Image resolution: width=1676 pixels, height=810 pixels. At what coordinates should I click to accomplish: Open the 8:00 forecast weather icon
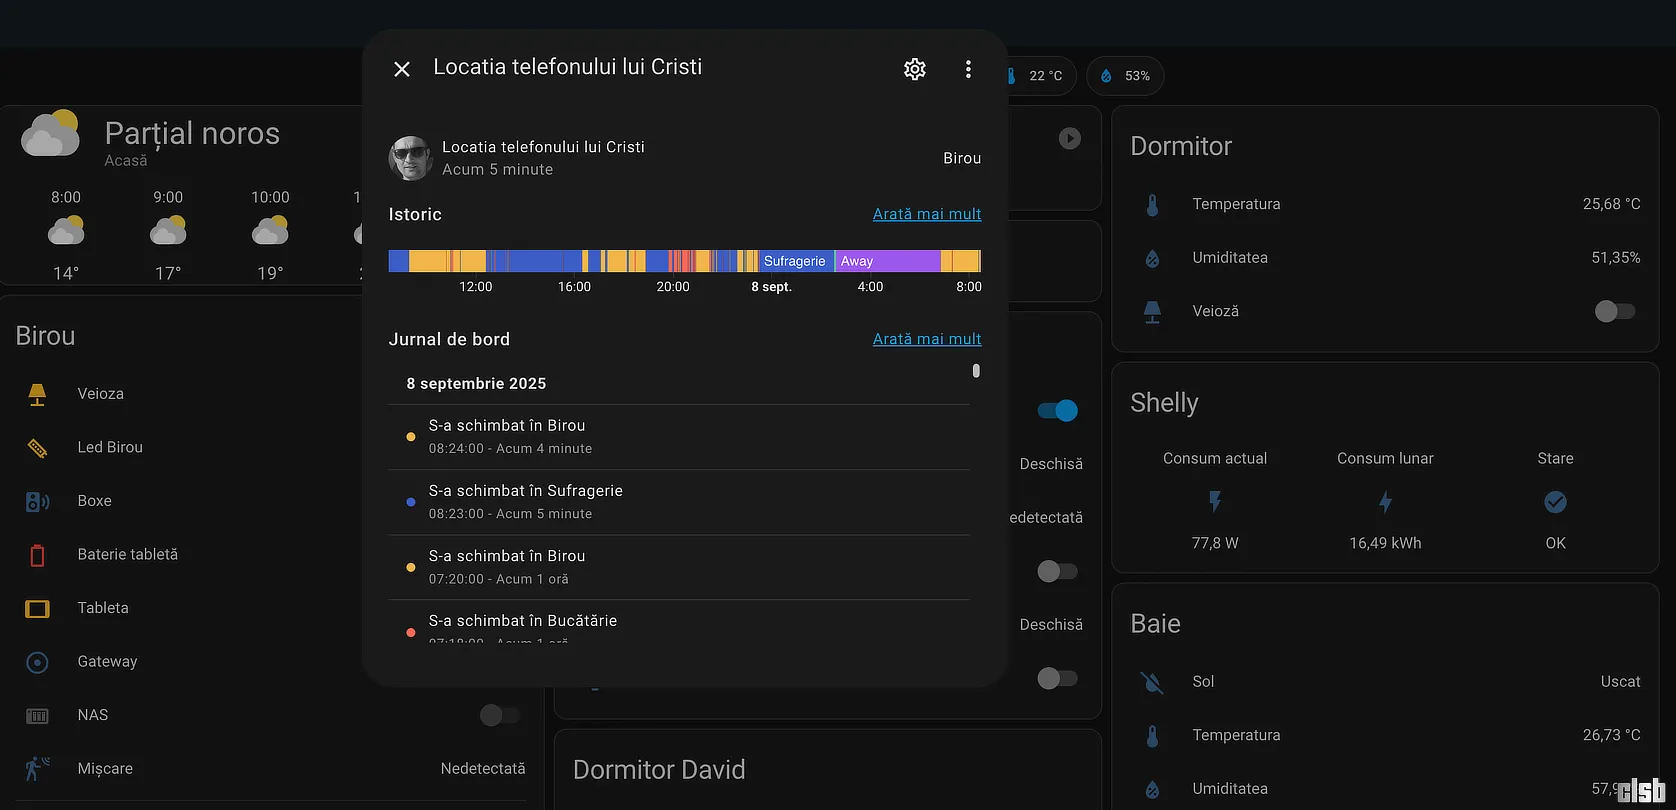click(x=66, y=232)
